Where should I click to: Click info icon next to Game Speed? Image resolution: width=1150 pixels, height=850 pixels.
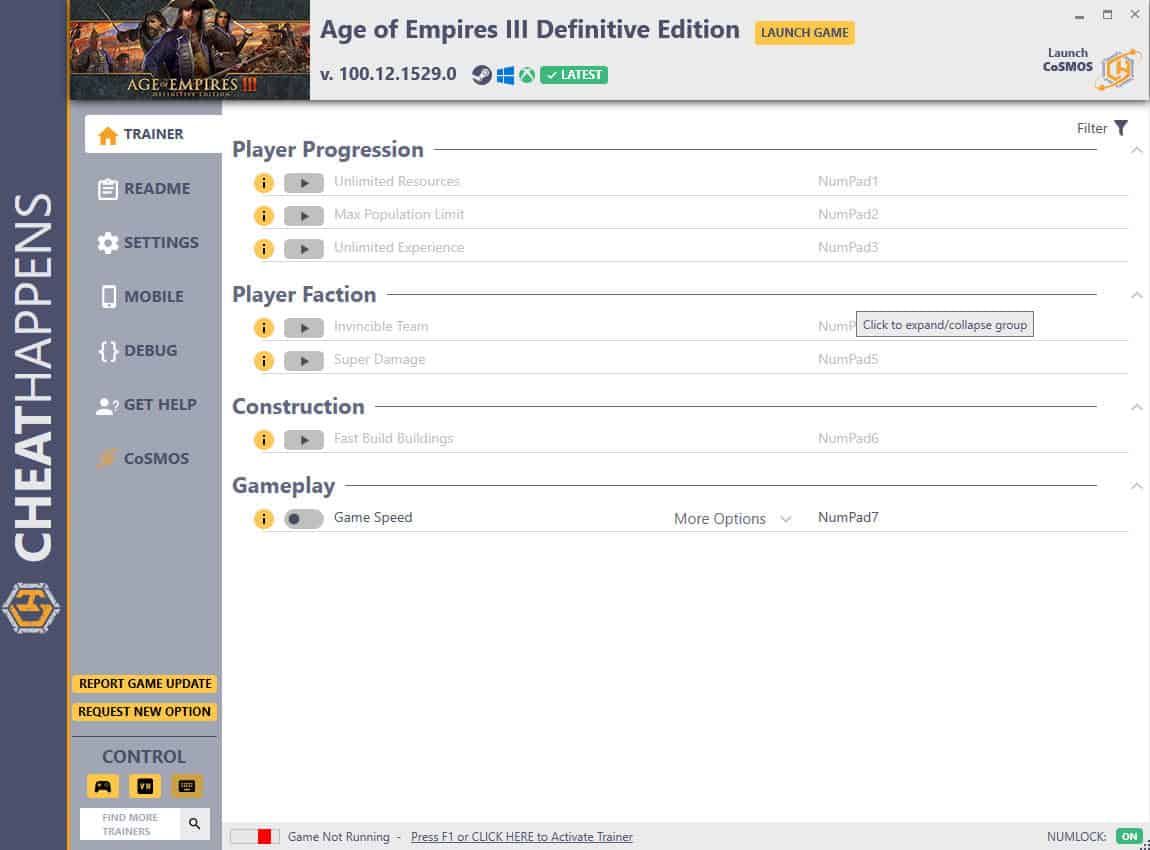coord(263,519)
